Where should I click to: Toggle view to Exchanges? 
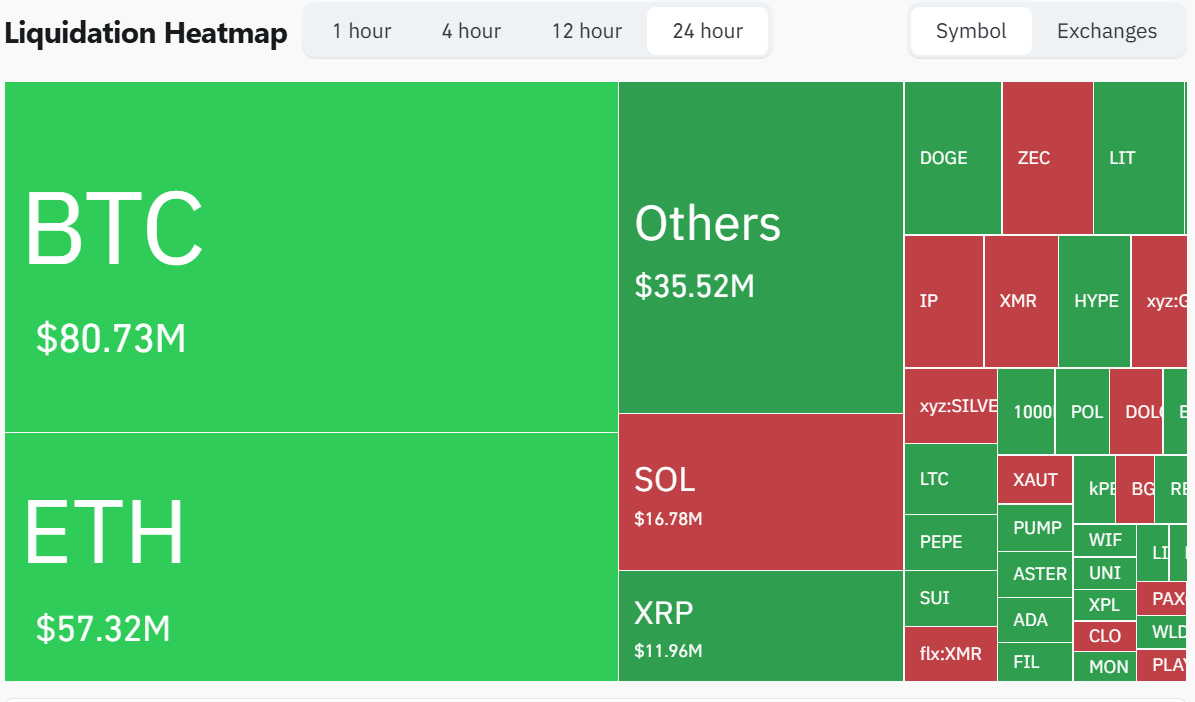click(1107, 31)
